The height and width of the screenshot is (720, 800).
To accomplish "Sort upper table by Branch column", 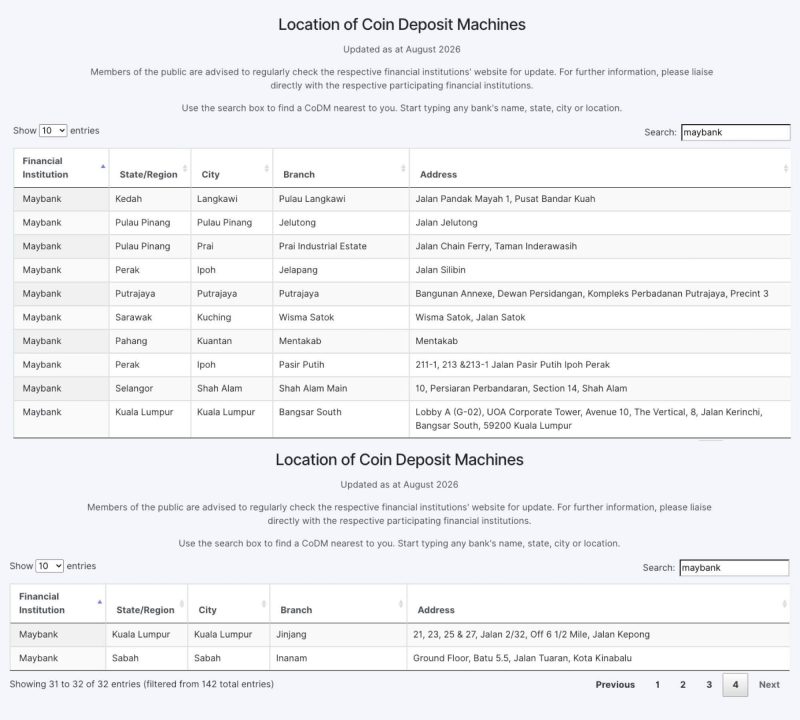I will [x=341, y=168].
